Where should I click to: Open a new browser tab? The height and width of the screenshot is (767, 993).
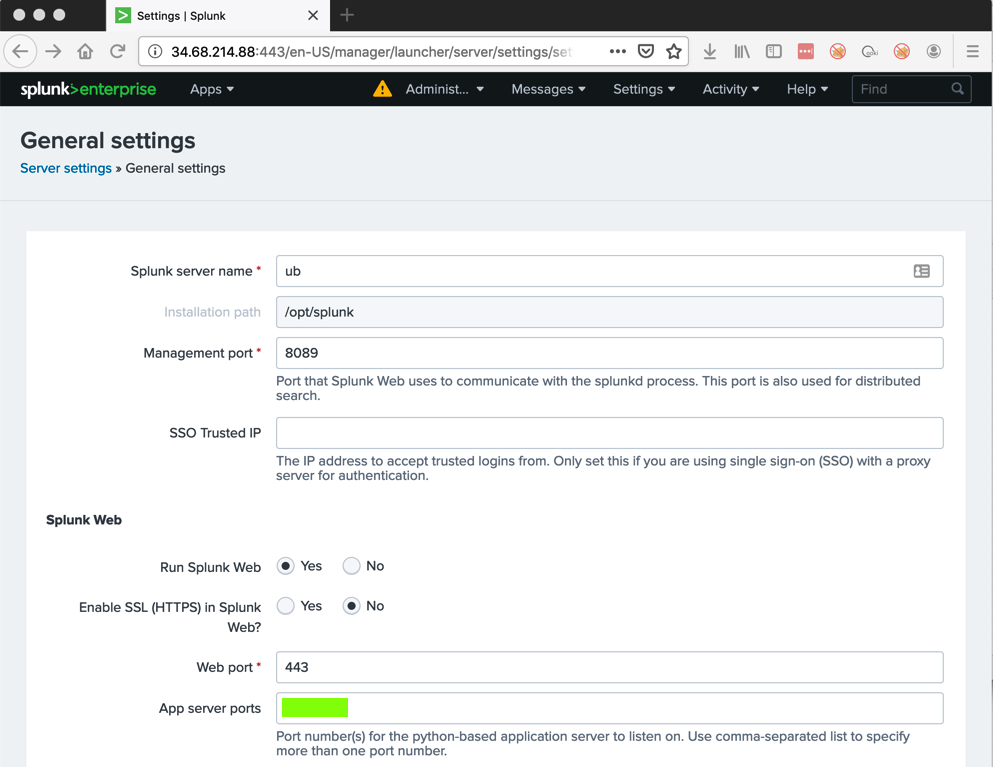(347, 15)
